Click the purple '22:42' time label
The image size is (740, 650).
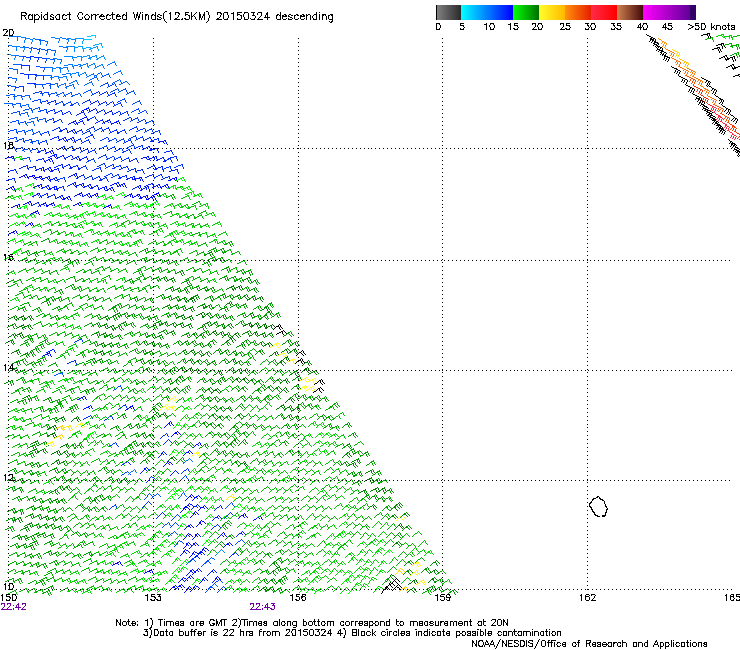14,607
